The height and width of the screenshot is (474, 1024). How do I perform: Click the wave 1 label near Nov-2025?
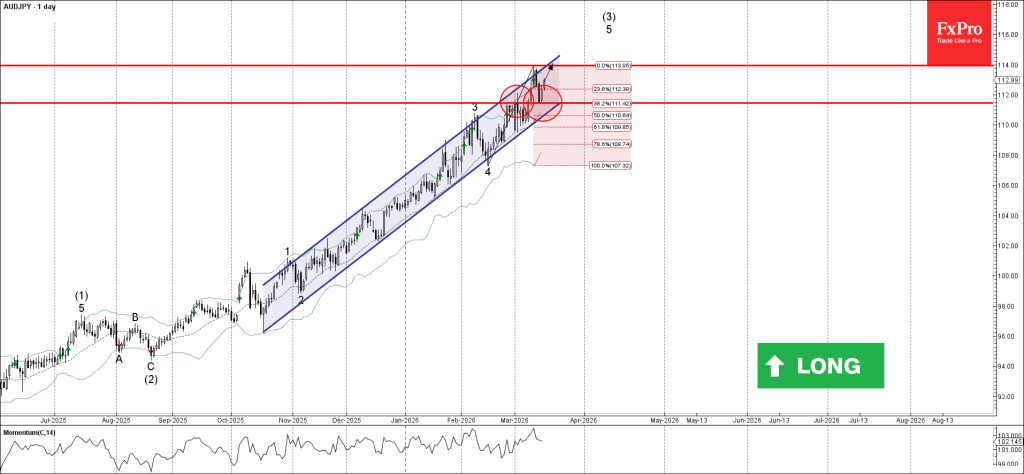[287, 251]
